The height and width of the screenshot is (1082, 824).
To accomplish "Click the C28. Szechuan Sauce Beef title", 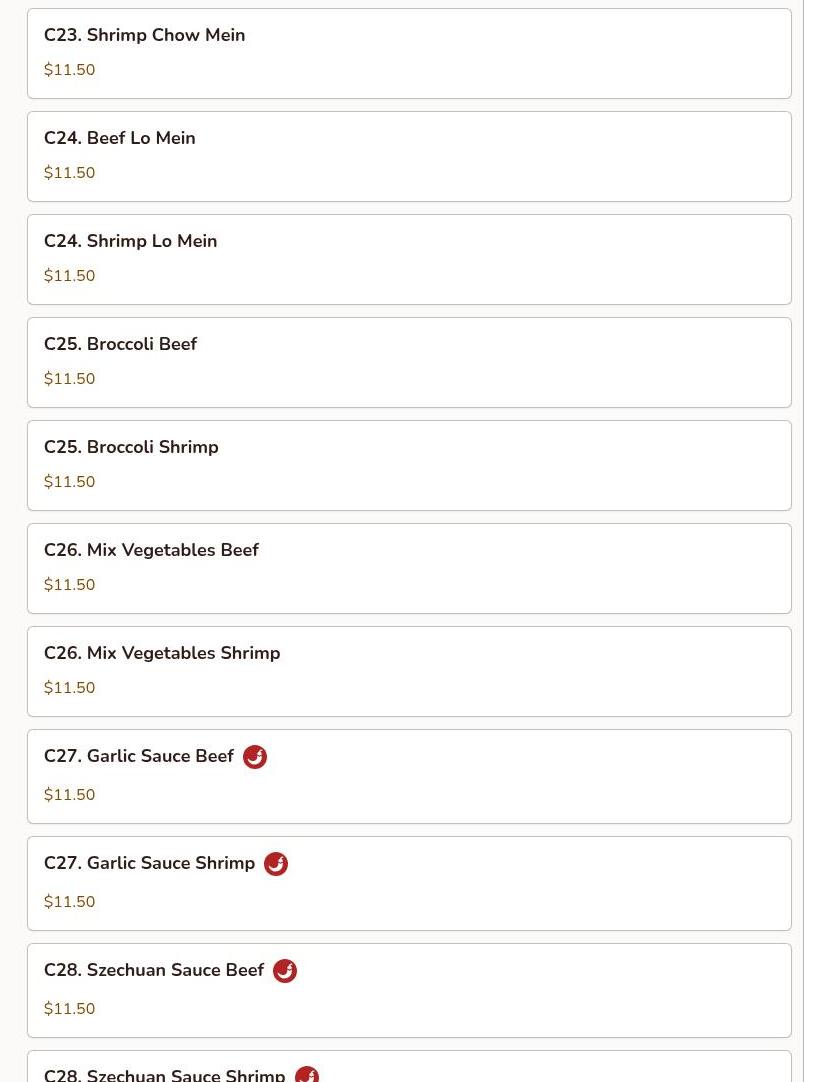I will pyautogui.click(x=154, y=970).
